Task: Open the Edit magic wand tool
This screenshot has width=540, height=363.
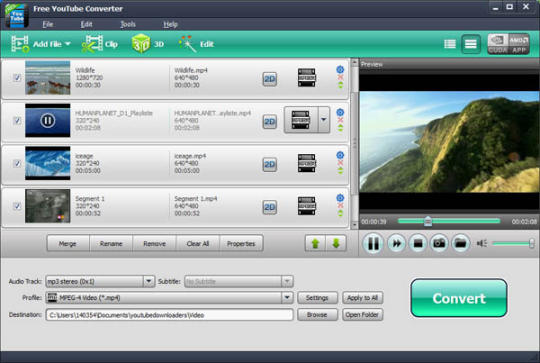Action: click(187, 44)
